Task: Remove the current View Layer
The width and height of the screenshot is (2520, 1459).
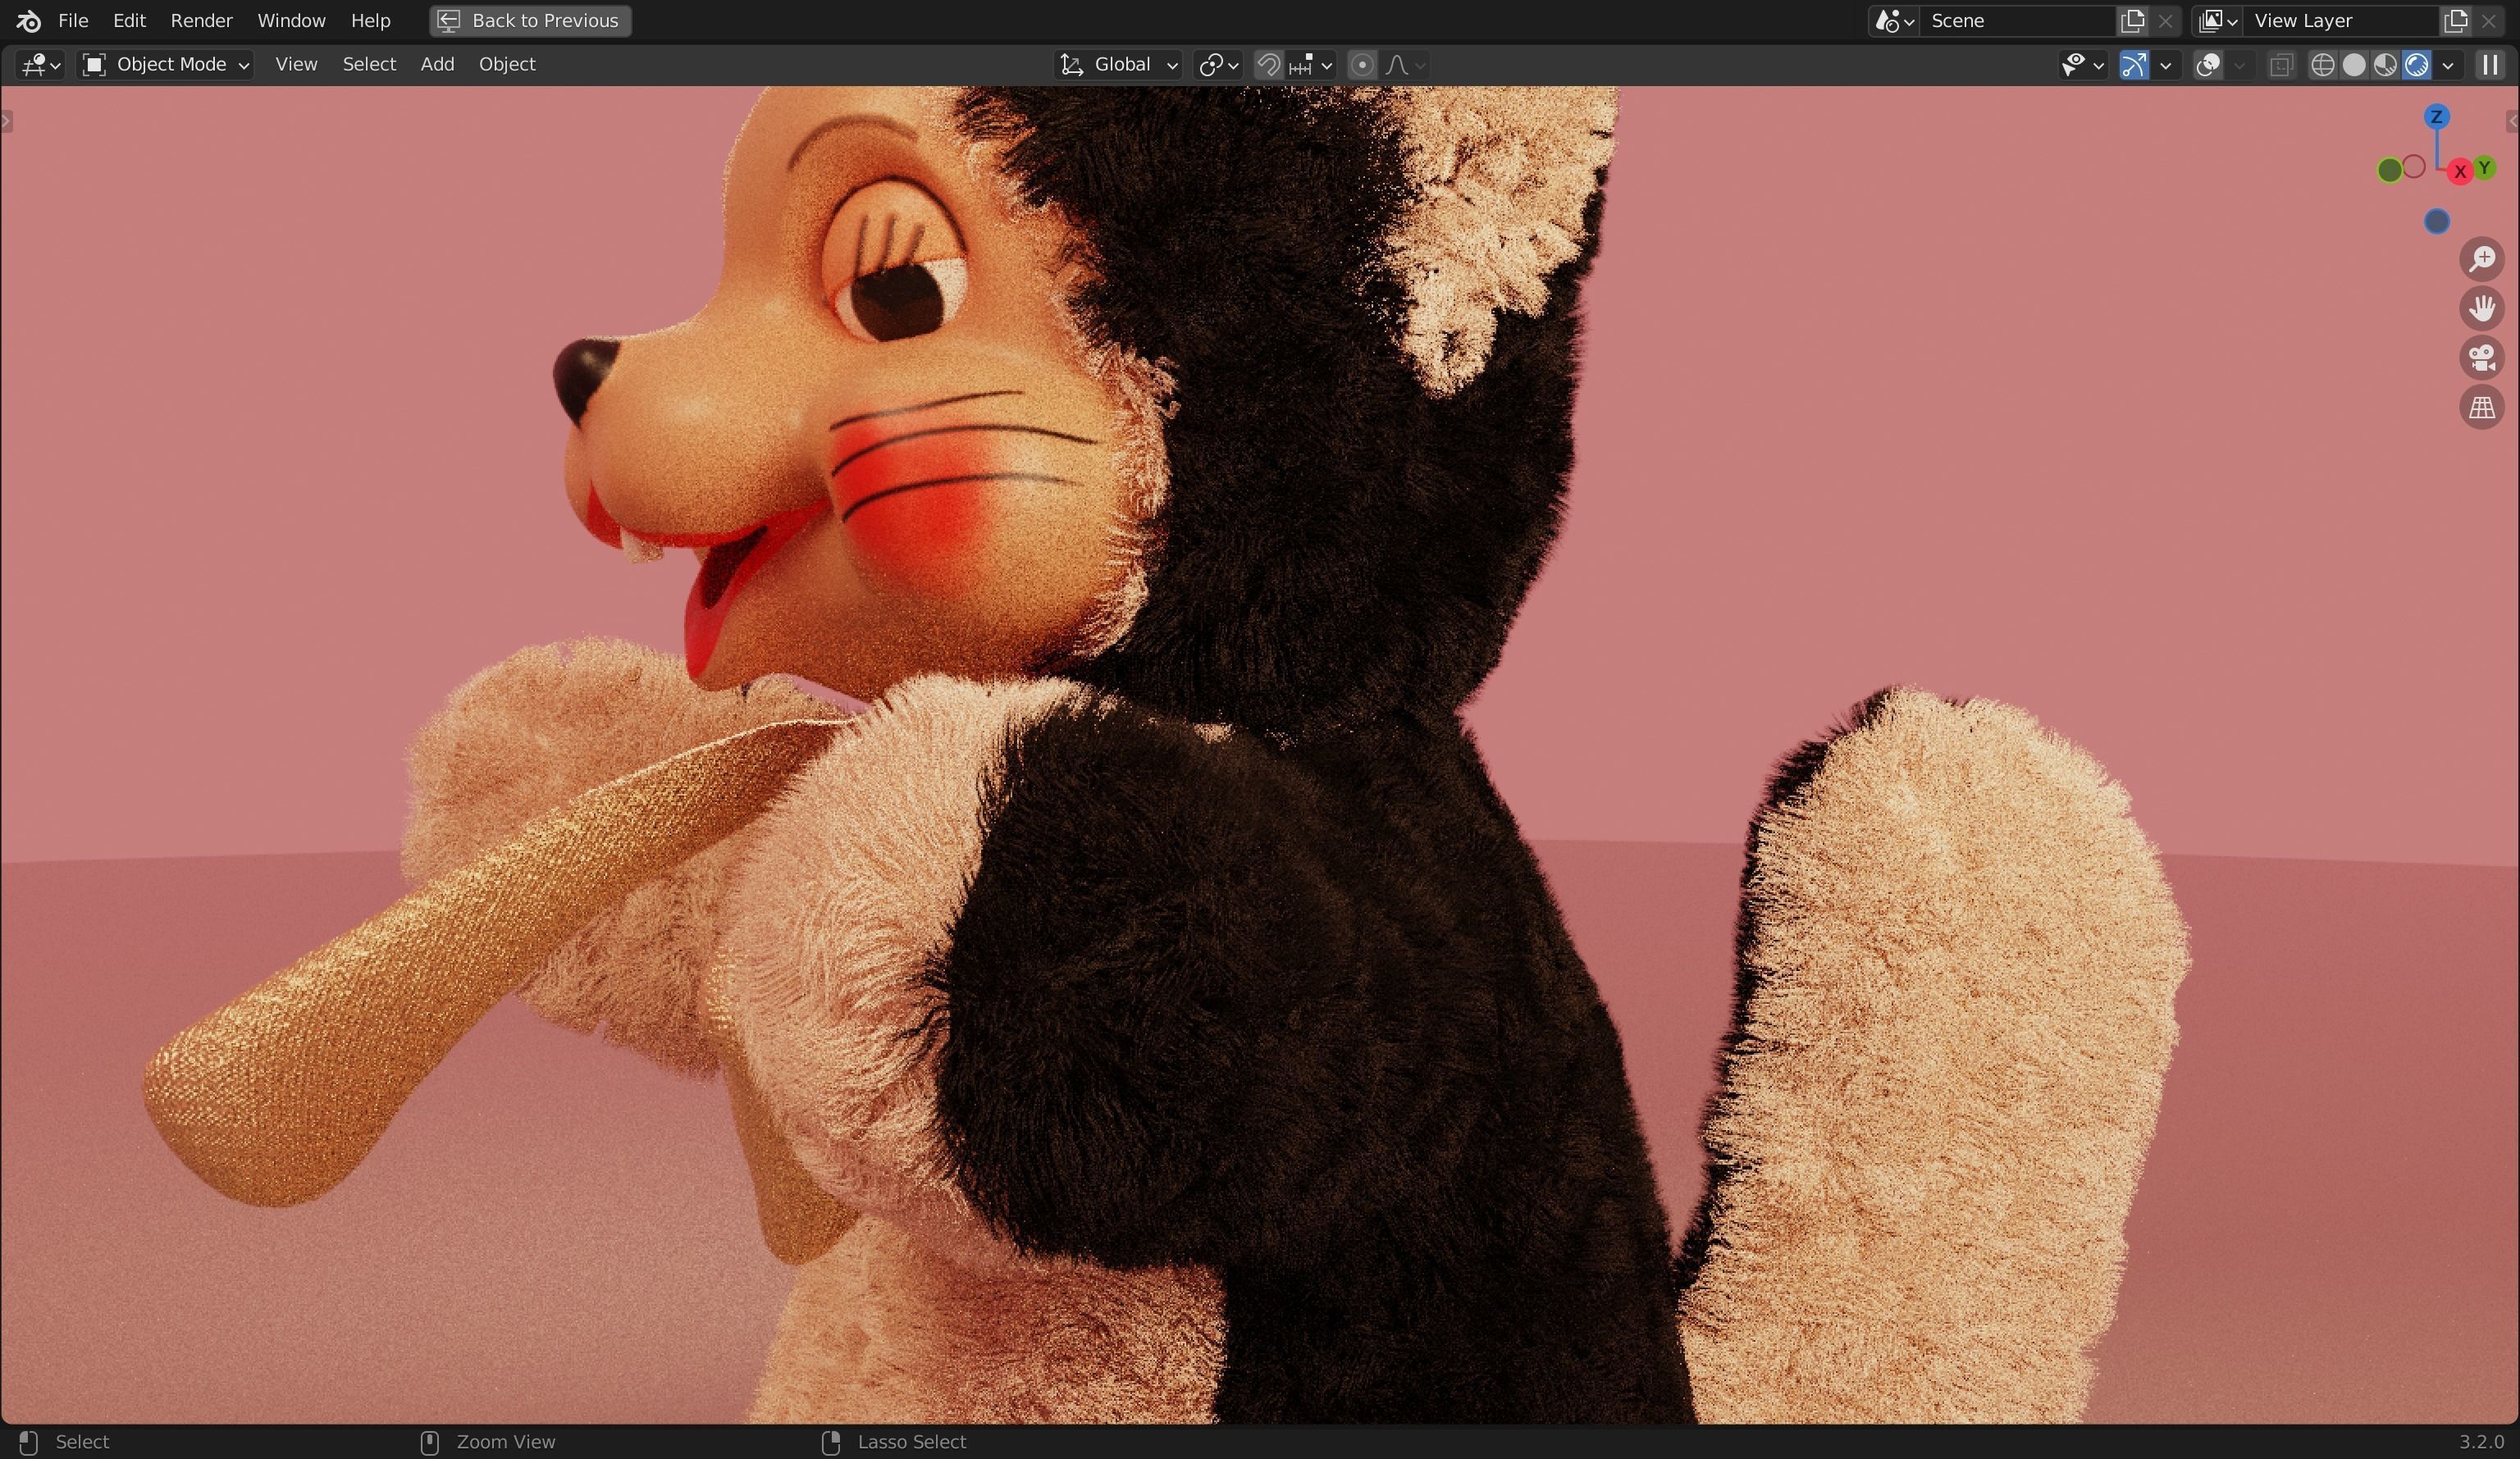Action: coord(2489,21)
